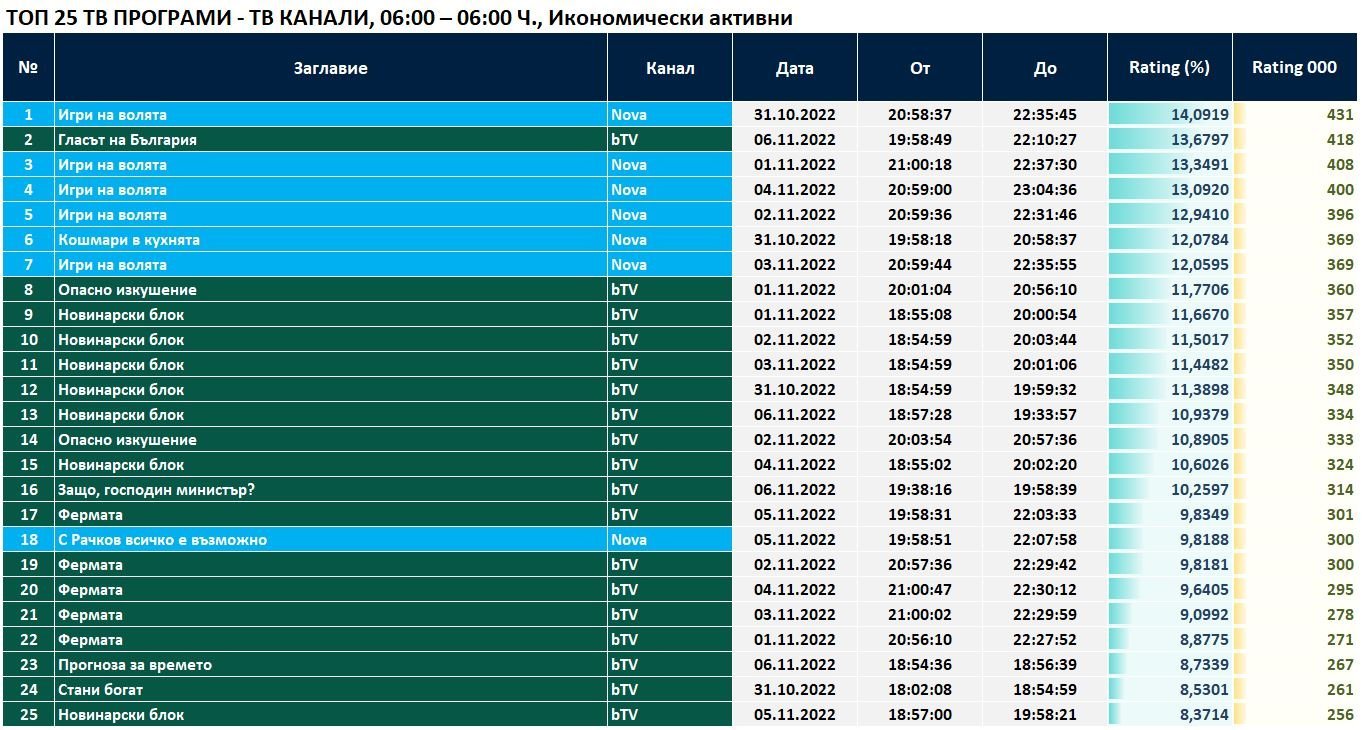This screenshot has width=1363, height=730.
Task: Select the "Гласът на България" title cell
Action: pyautogui.click(x=127, y=140)
